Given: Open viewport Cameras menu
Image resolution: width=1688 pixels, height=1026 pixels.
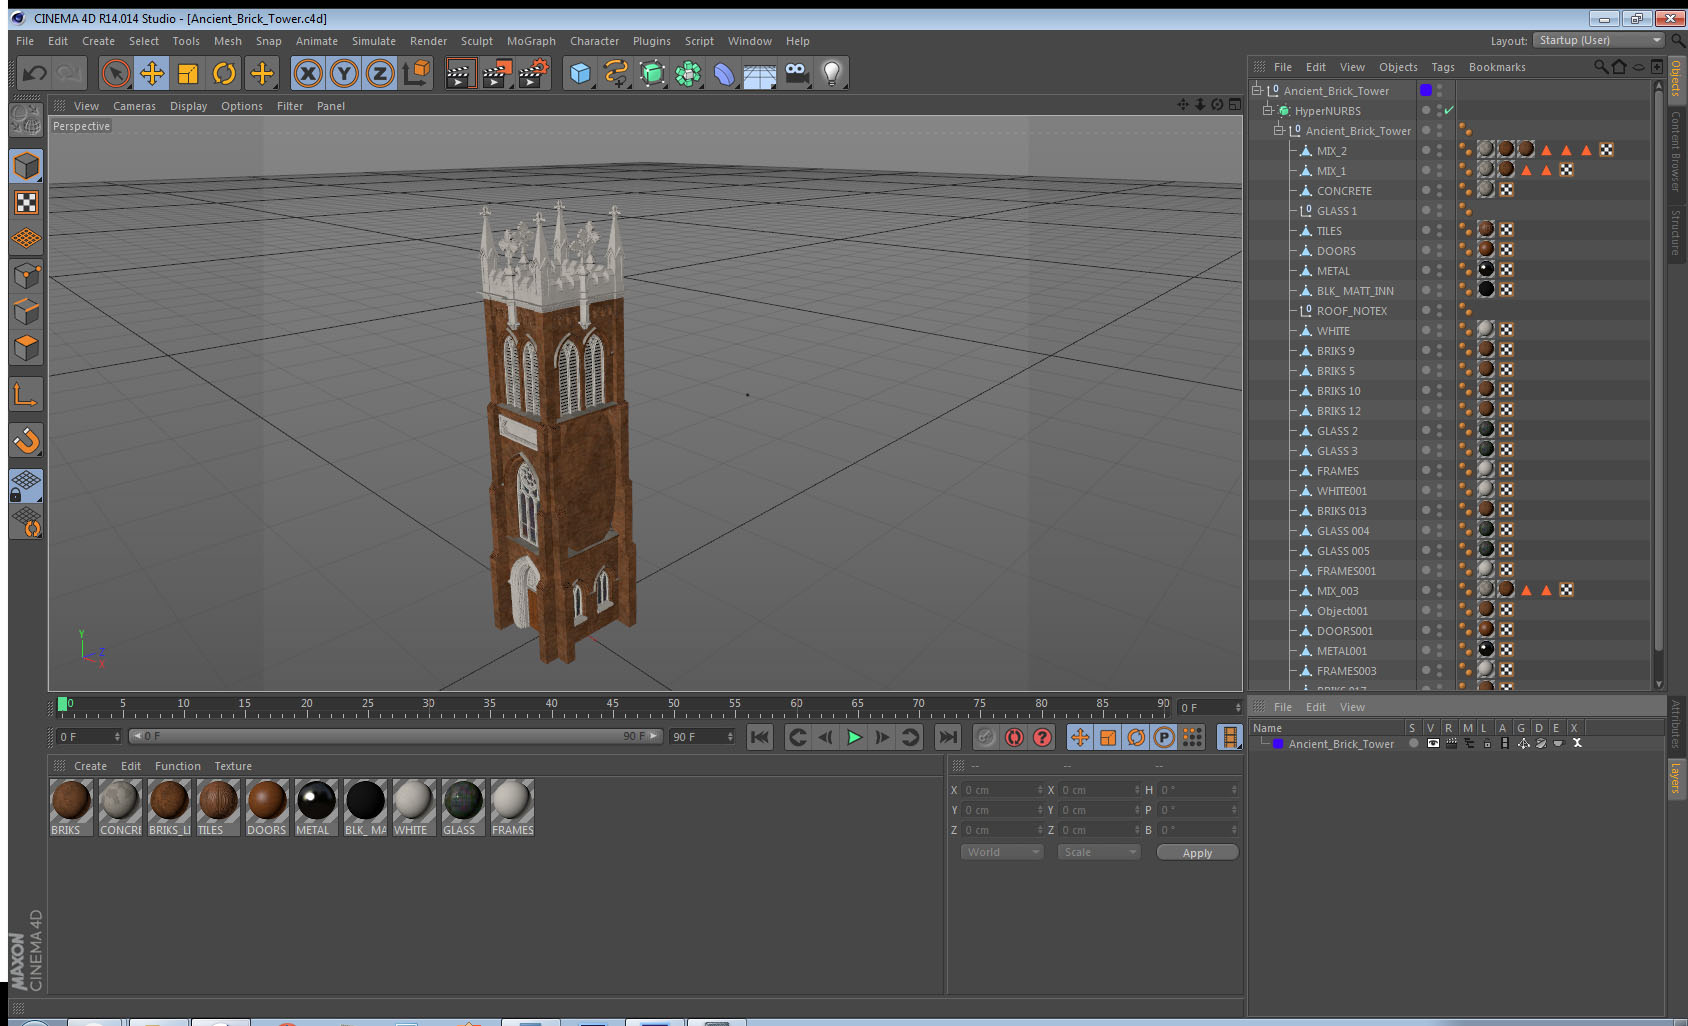Looking at the screenshot, I should [134, 106].
